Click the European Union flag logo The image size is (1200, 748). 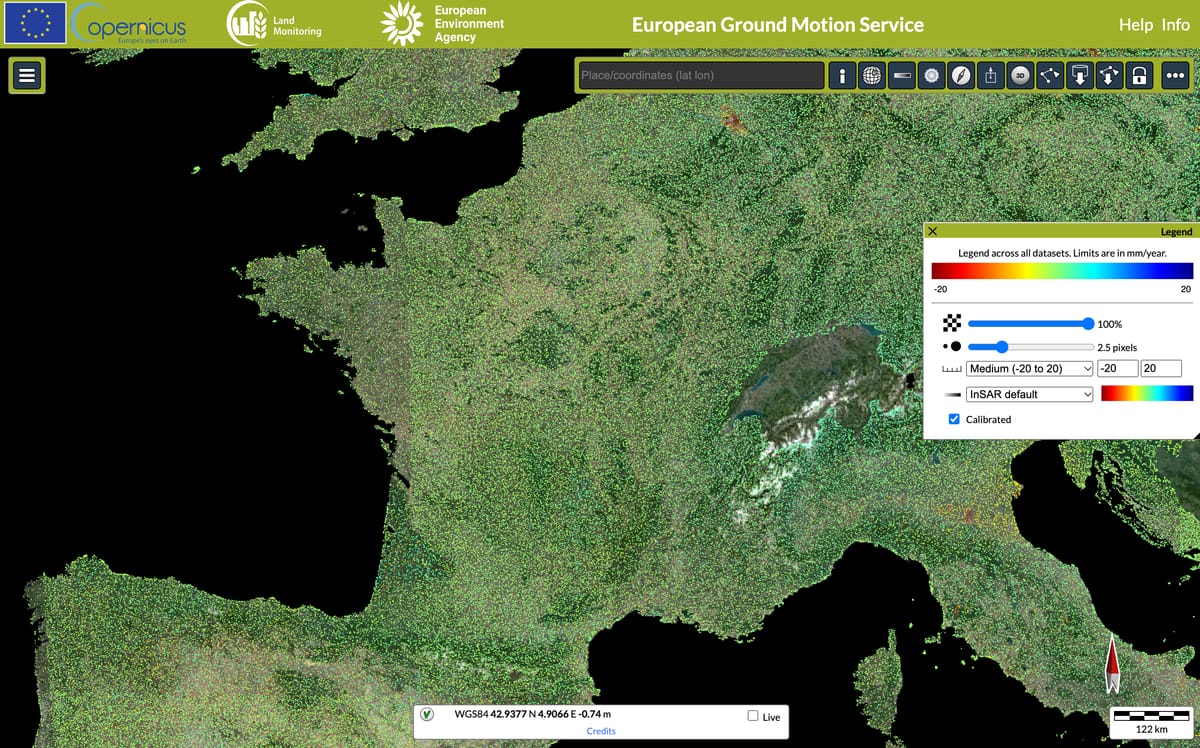pyautogui.click(x=35, y=23)
